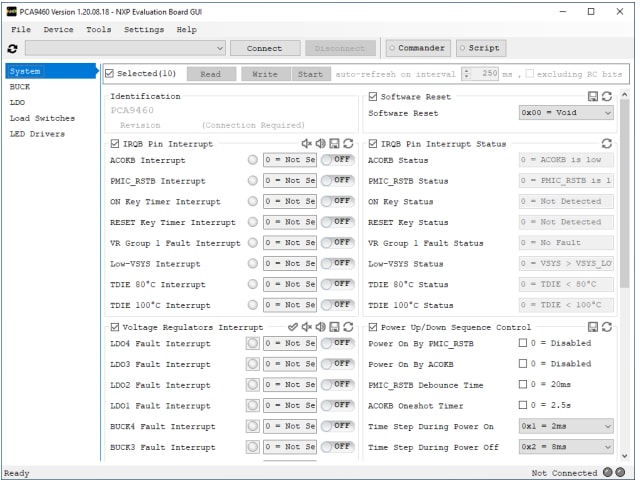Open the device selection combo box
Screen dimensions: 640x482
point(125,48)
